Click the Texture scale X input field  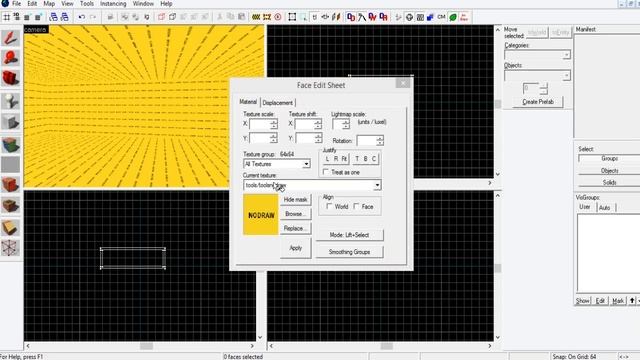260,124
